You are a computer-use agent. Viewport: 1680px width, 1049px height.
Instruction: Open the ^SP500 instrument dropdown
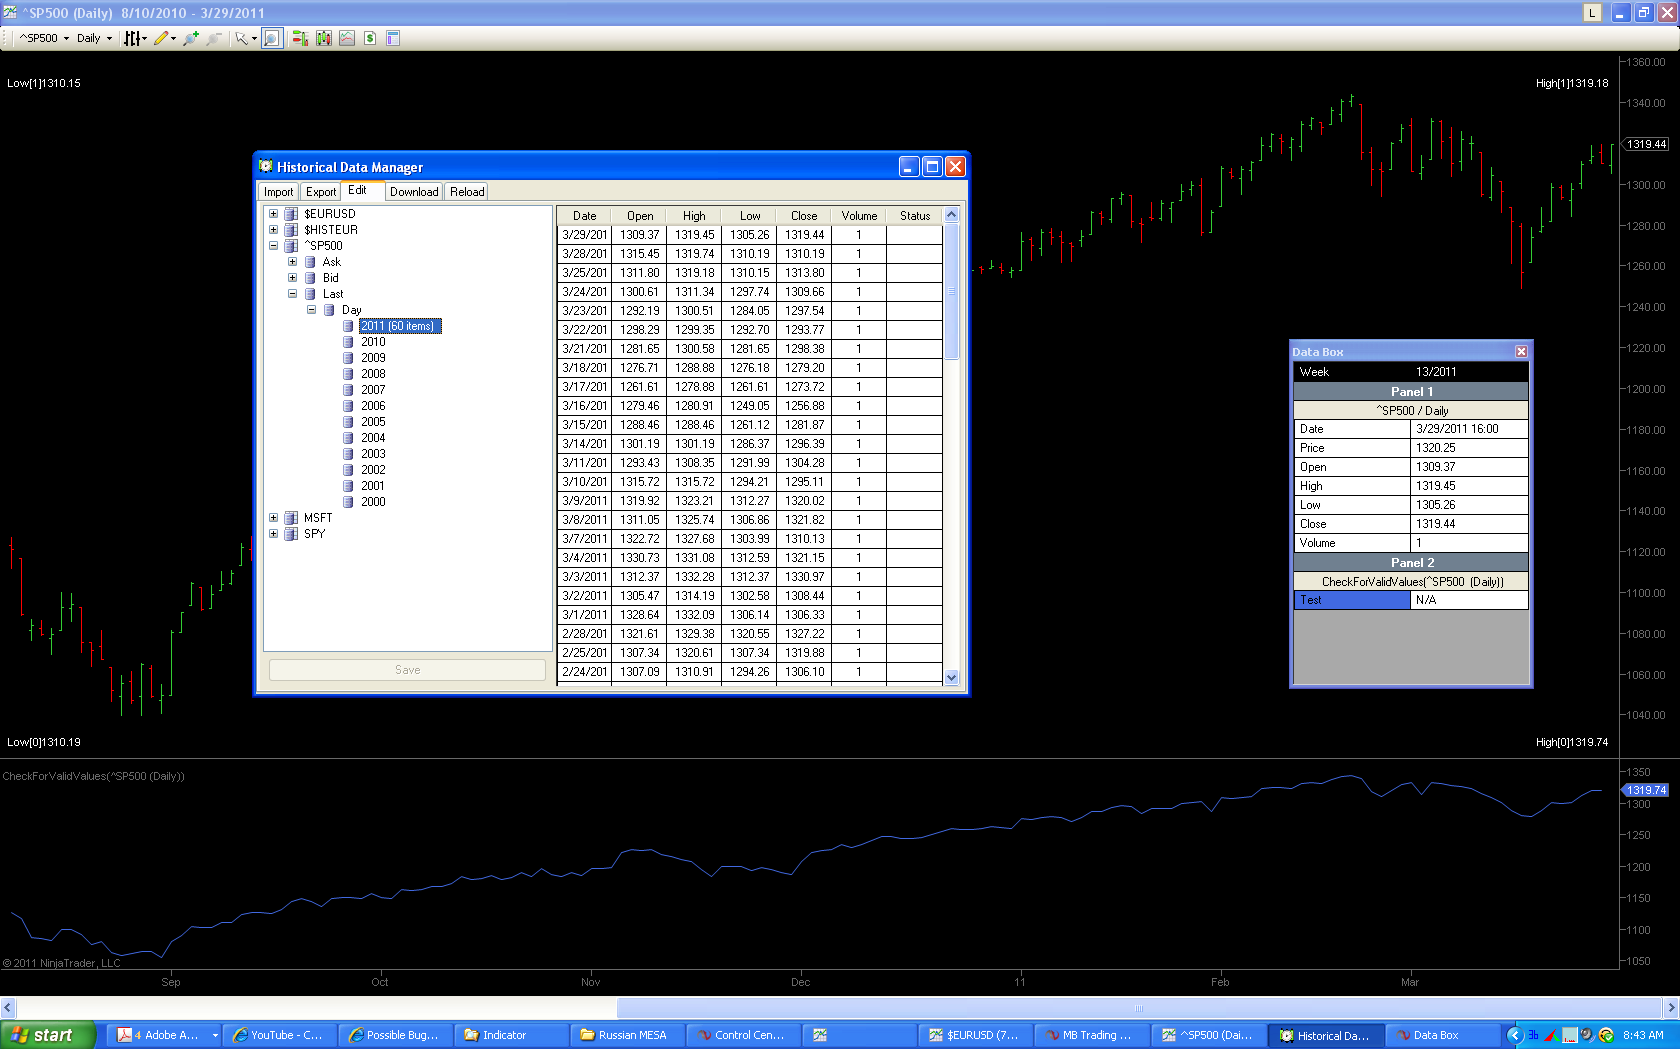[44, 38]
